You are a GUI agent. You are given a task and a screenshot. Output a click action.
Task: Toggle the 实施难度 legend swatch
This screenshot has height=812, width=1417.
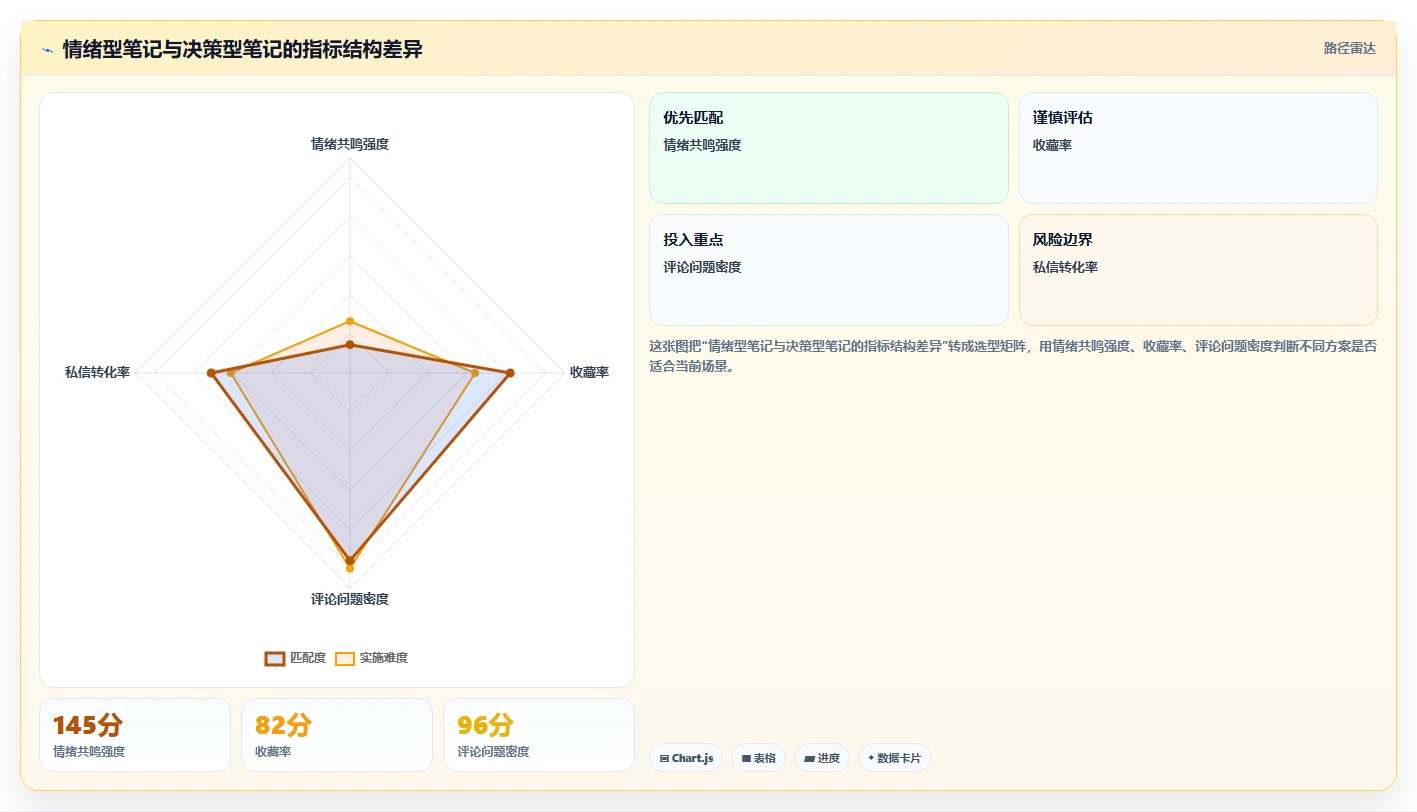click(x=345, y=658)
